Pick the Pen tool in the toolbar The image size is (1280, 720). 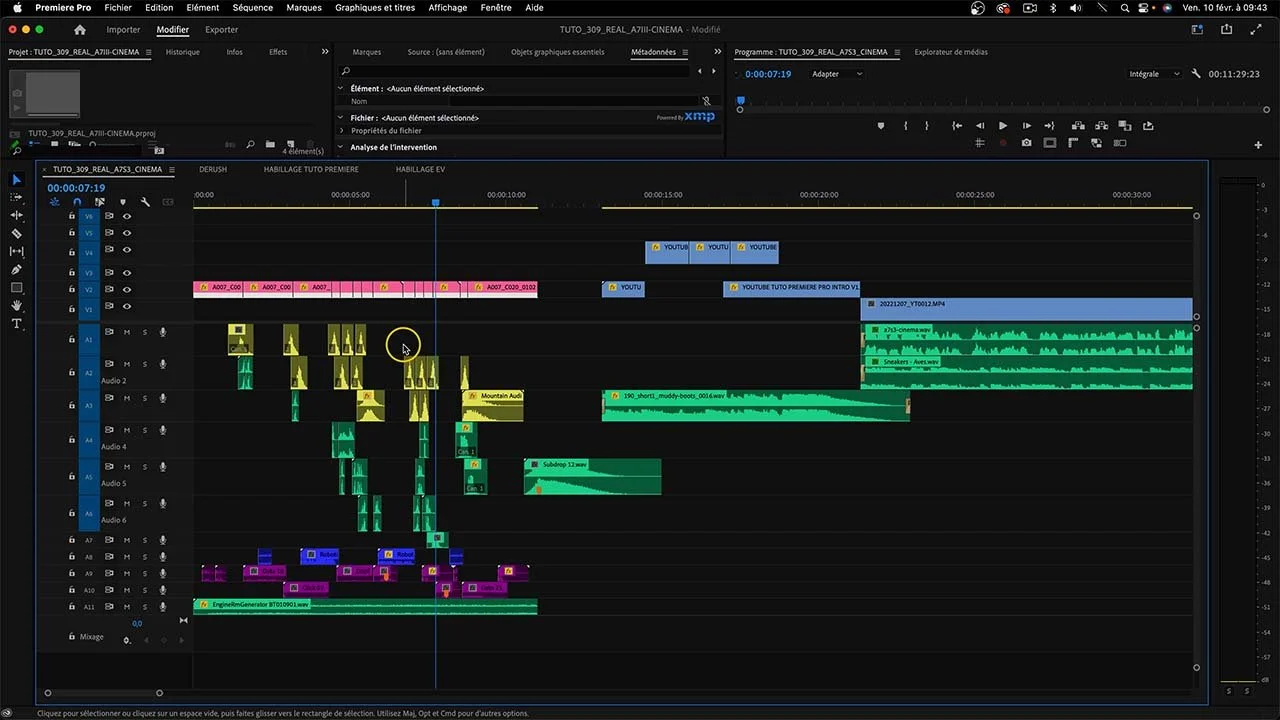click(16, 270)
